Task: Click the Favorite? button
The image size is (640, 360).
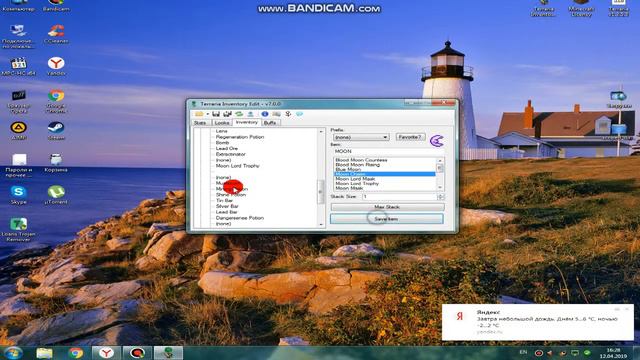Action: (x=410, y=137)
